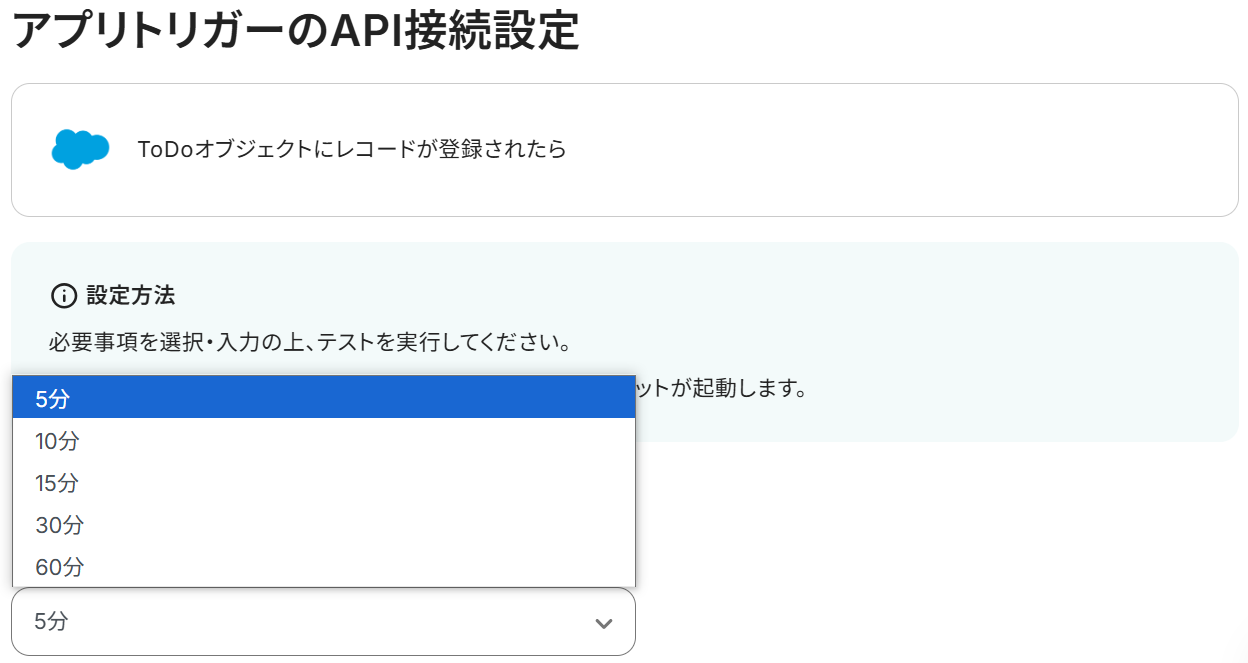Select the highlighted 5分 option
This screenshot has height=663, width=1248.
coord(323,398)
